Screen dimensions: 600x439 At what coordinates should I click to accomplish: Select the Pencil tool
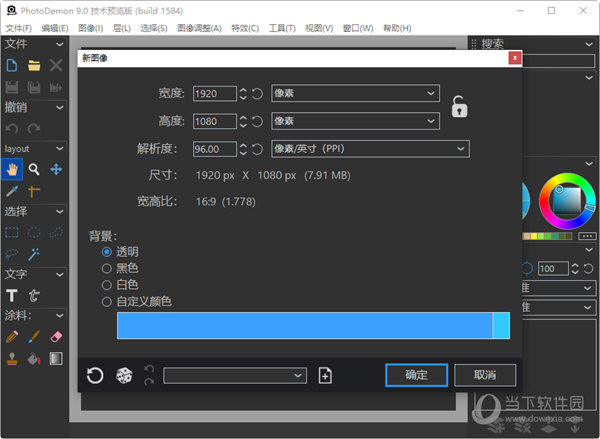pos(12,337)
